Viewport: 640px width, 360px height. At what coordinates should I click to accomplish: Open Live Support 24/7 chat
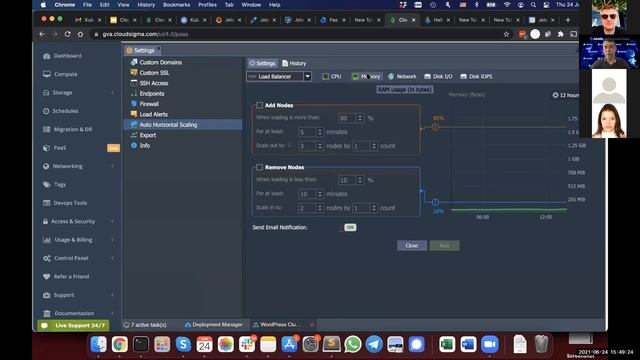pyautogui.click(x=73, y=325)
